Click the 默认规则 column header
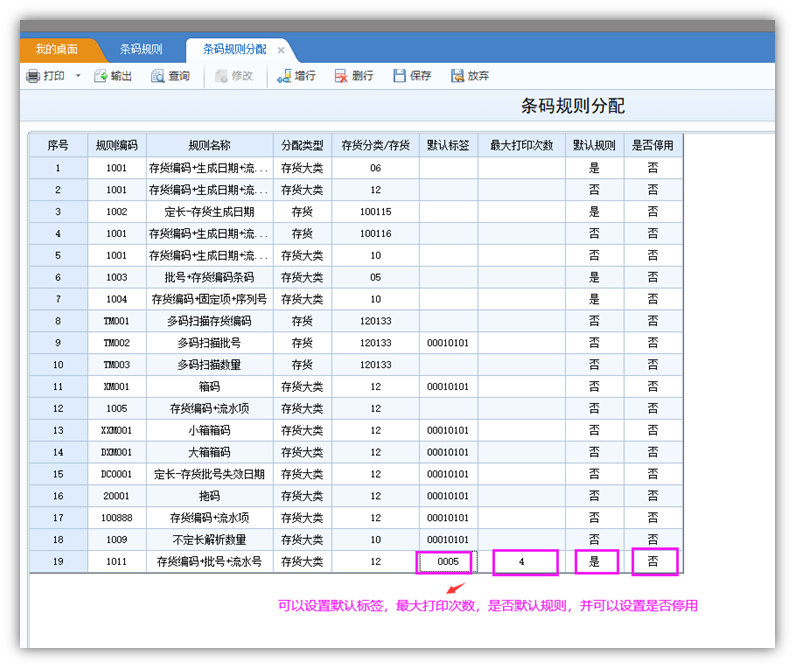795x668 pixels. [x=594, y=145]
